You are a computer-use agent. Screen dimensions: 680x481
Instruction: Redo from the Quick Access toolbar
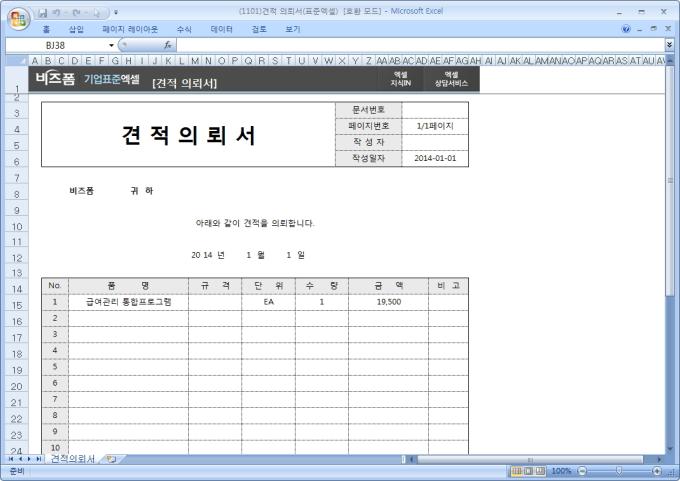pos(76,13)
